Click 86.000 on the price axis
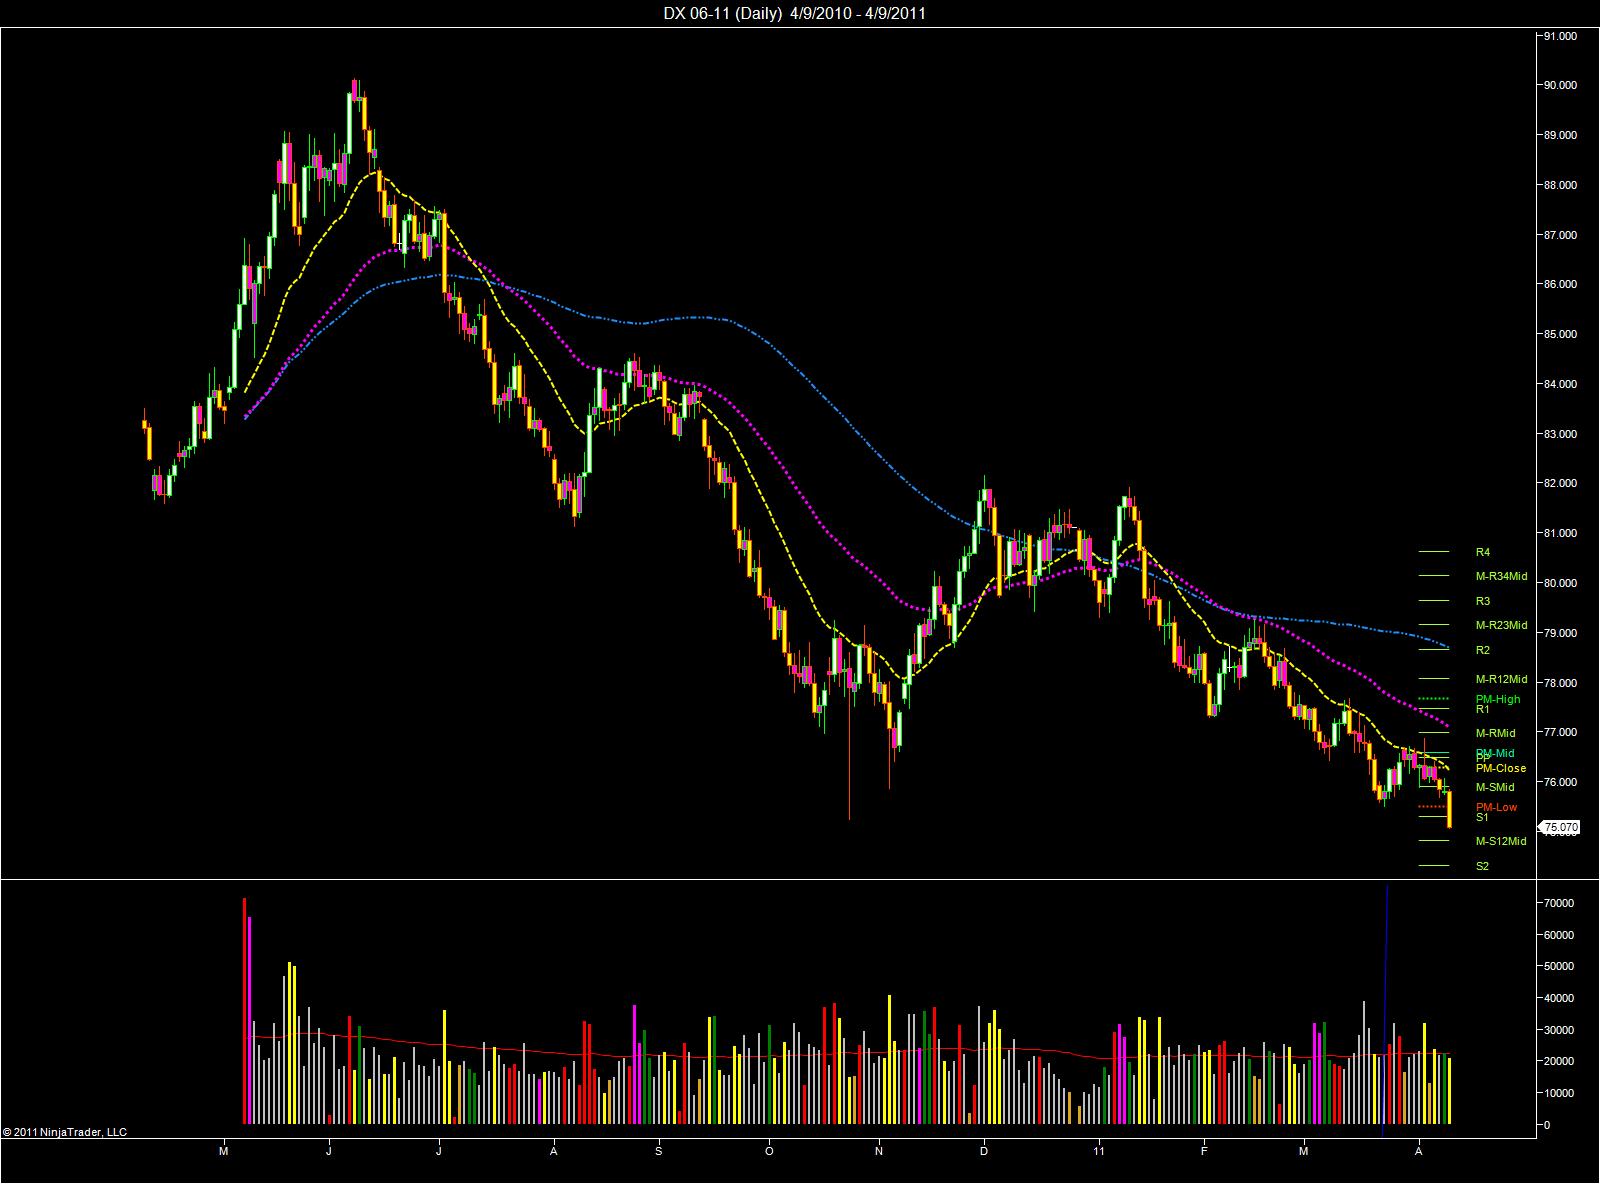 point(1561,284)
